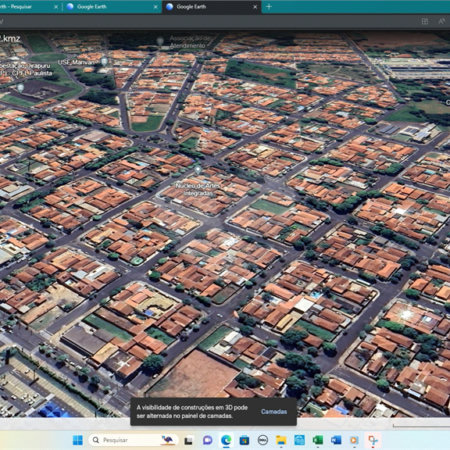Open the Camadas layers panel link

(274, 412)
